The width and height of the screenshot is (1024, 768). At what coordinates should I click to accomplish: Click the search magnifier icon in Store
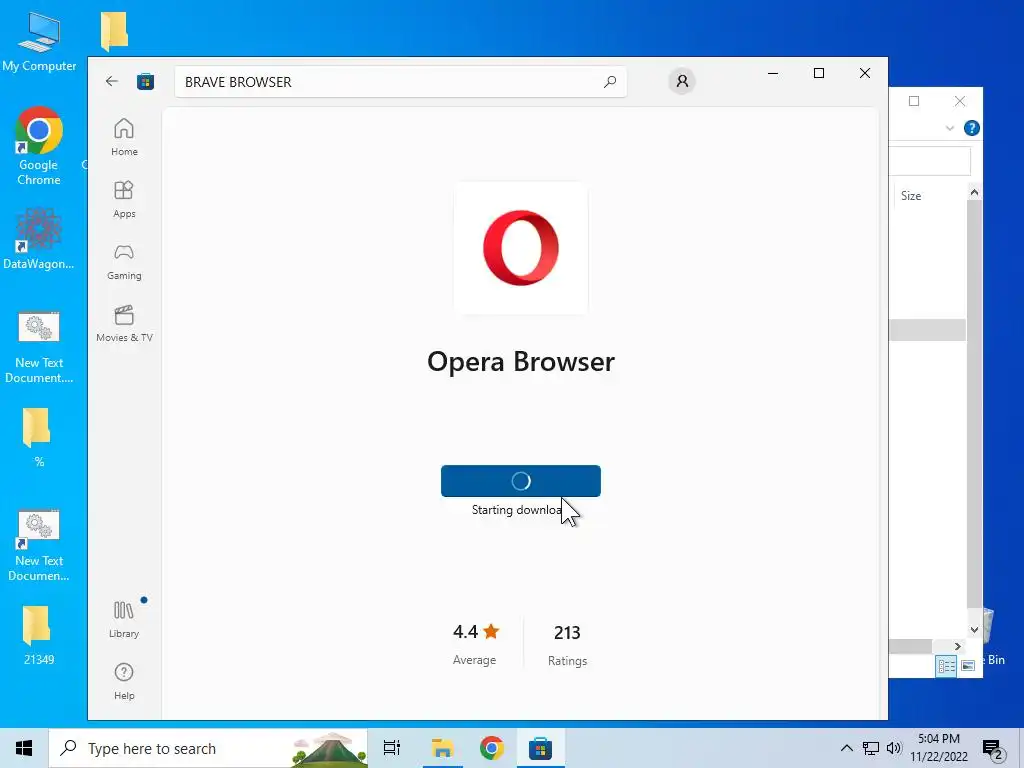click(x=610, y=82)
